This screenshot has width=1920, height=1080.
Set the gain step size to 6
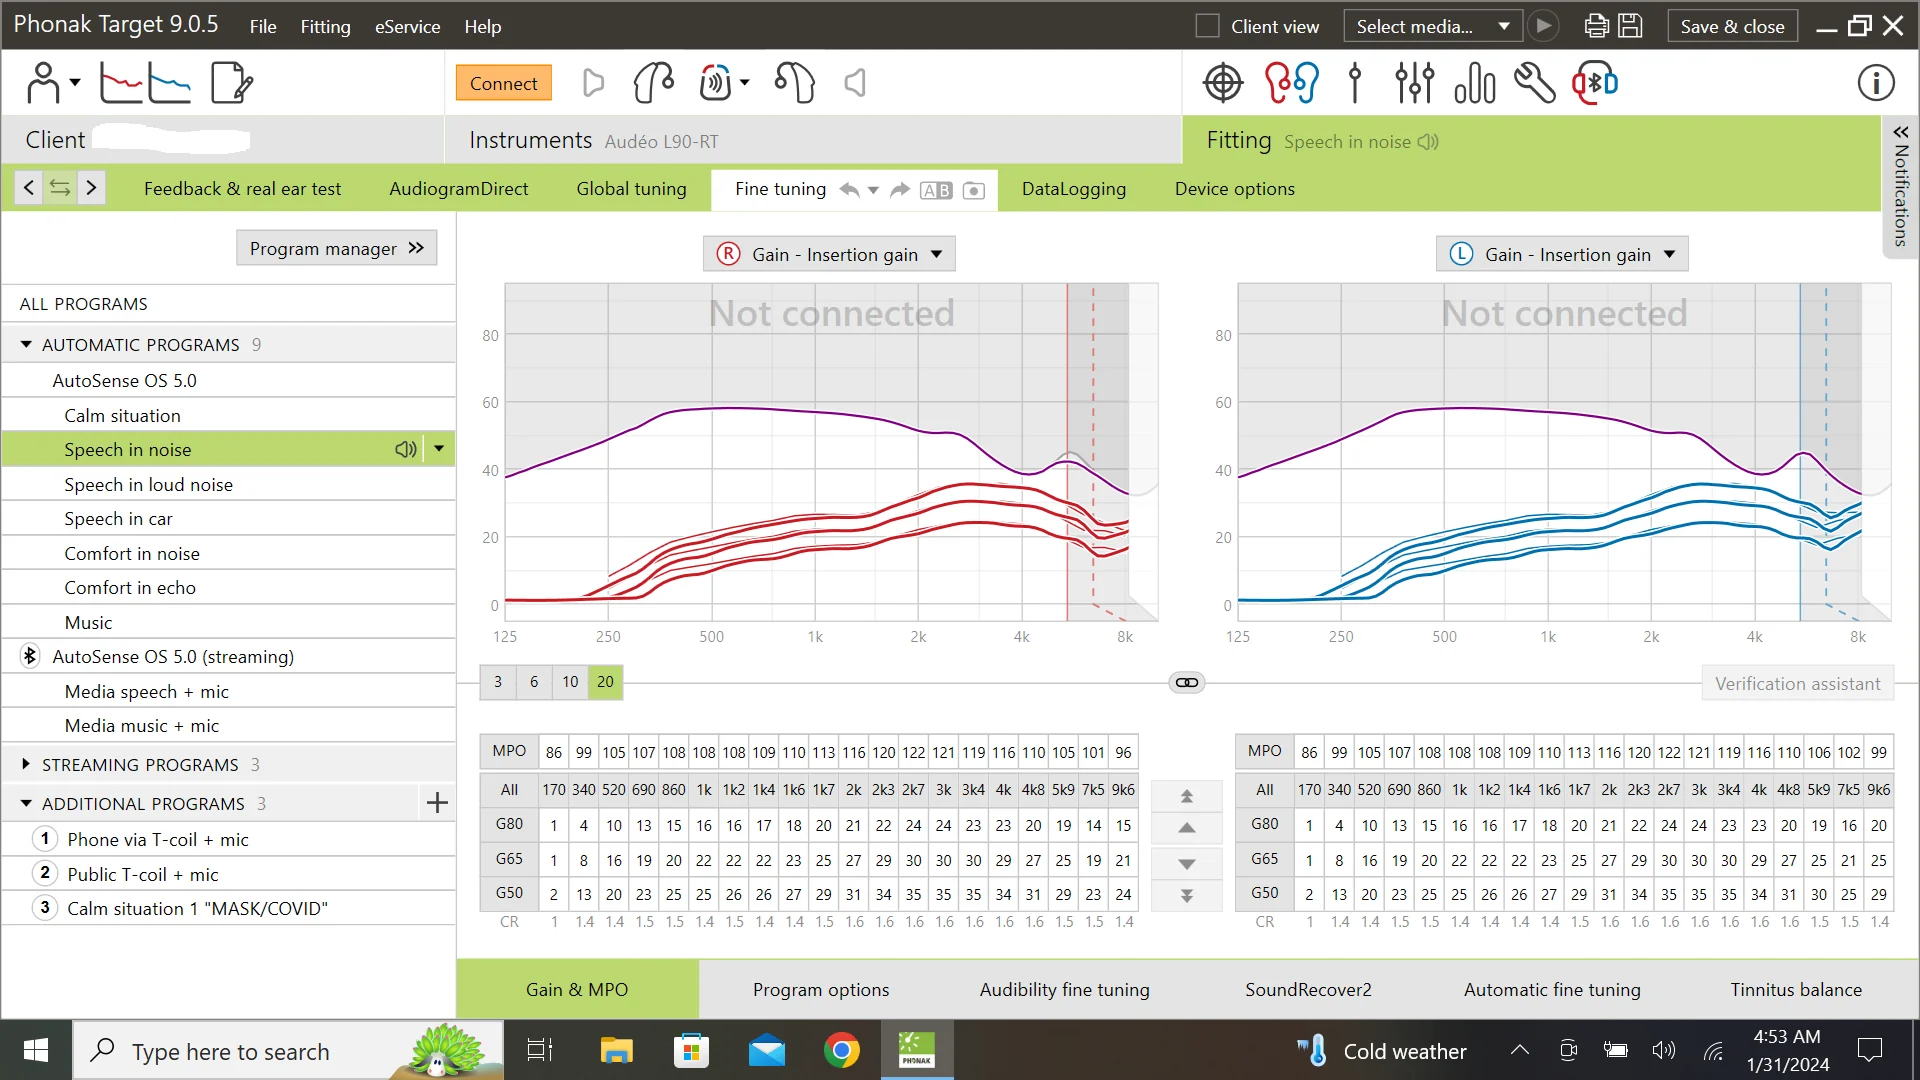click(x=534, y=682)
